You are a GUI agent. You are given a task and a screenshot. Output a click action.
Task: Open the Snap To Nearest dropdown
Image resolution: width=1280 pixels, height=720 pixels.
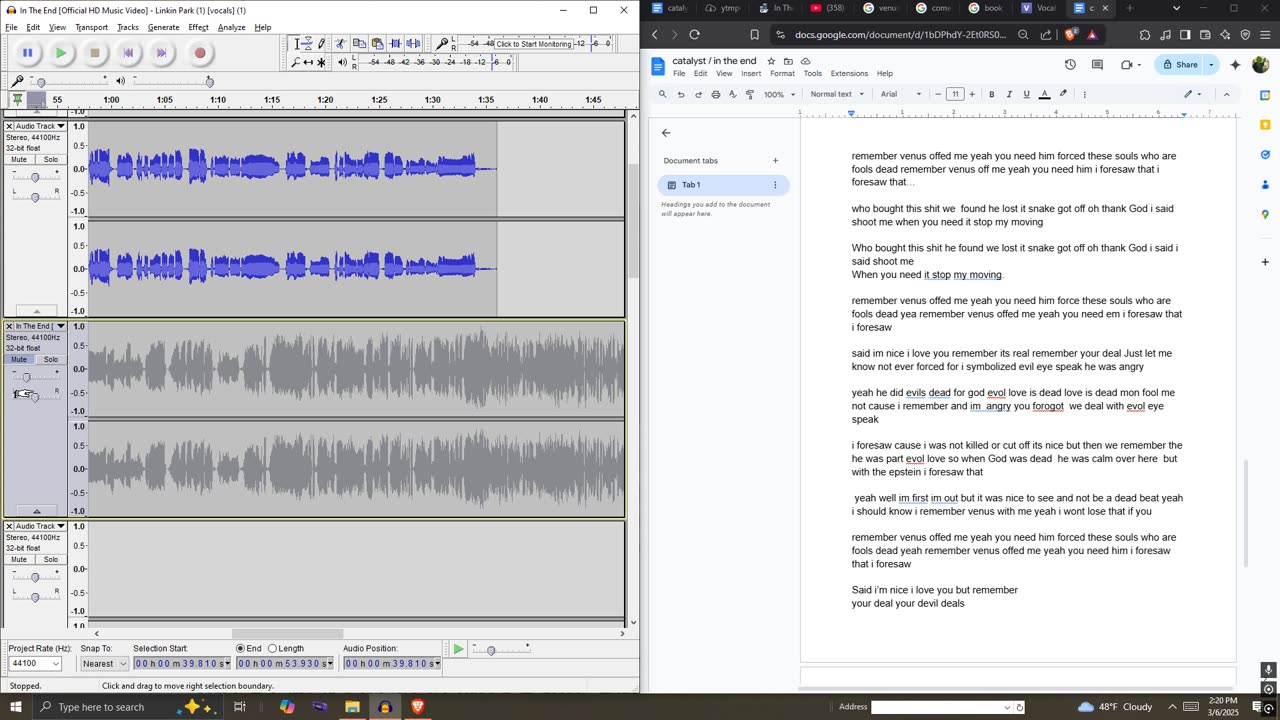(x=123, y=663)
